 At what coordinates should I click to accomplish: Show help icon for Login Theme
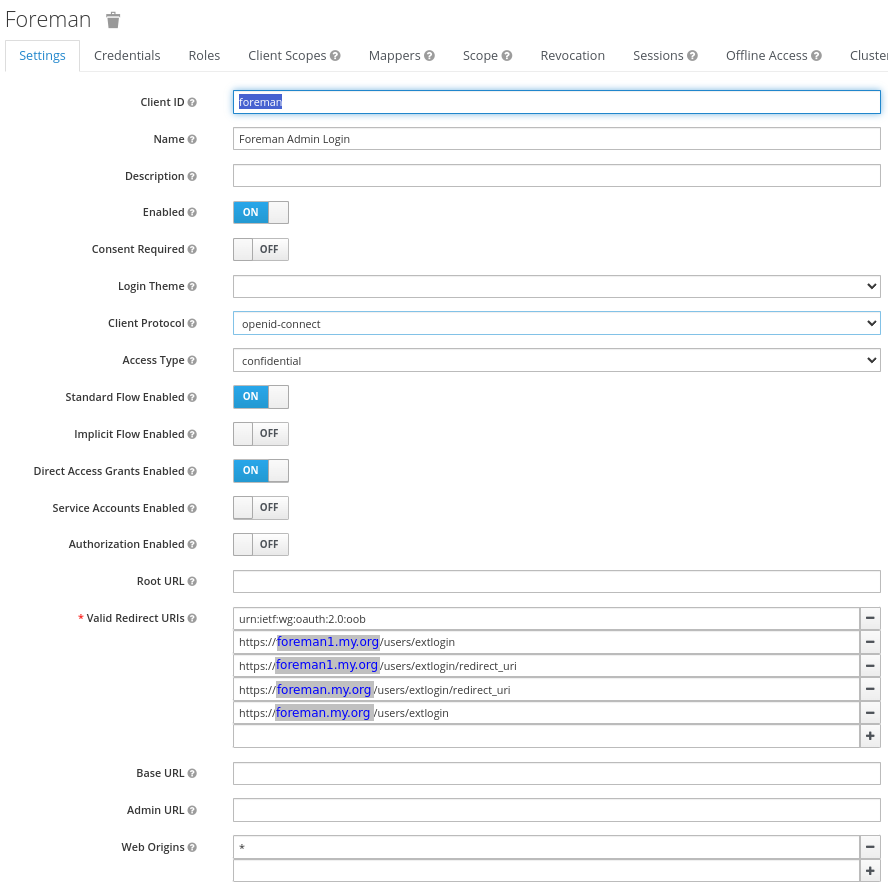(192, 287)
